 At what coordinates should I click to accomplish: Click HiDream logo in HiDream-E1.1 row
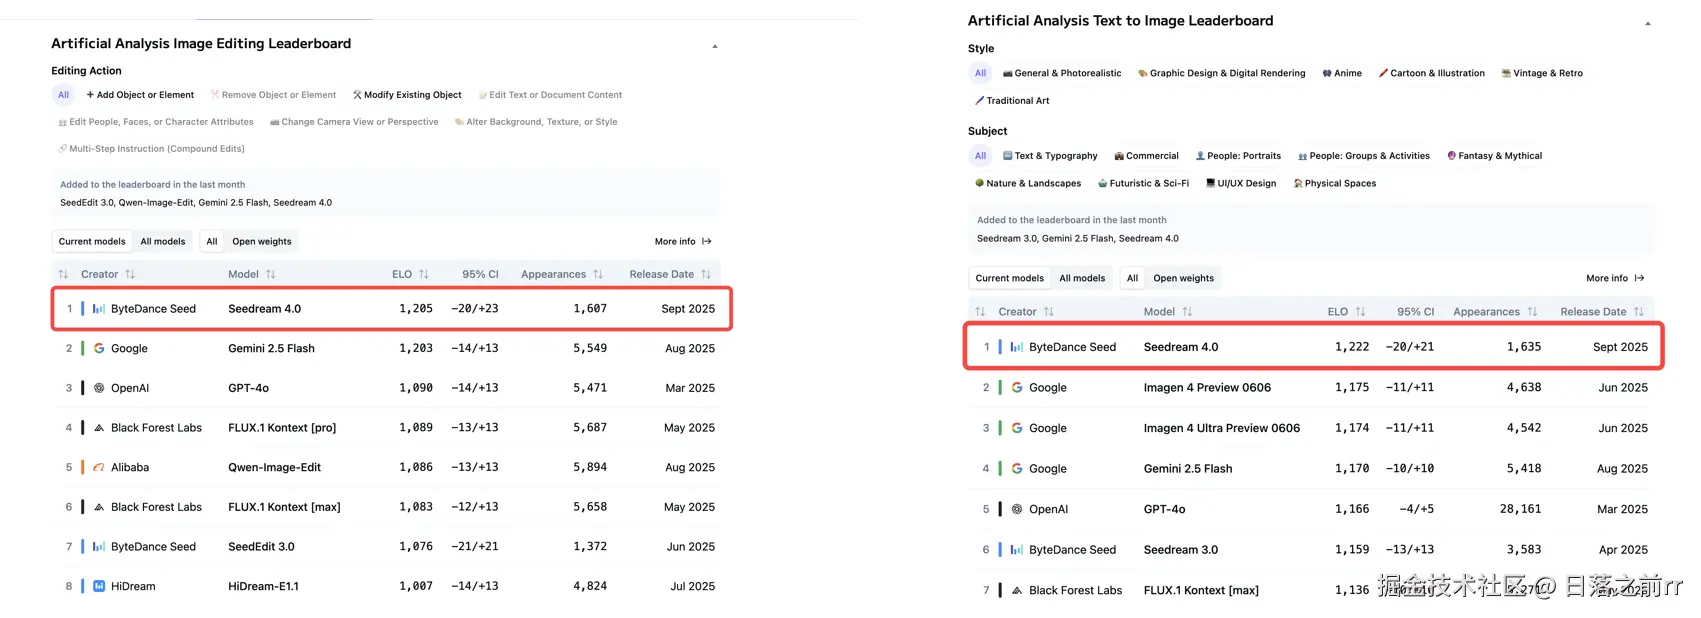point(99,586)
